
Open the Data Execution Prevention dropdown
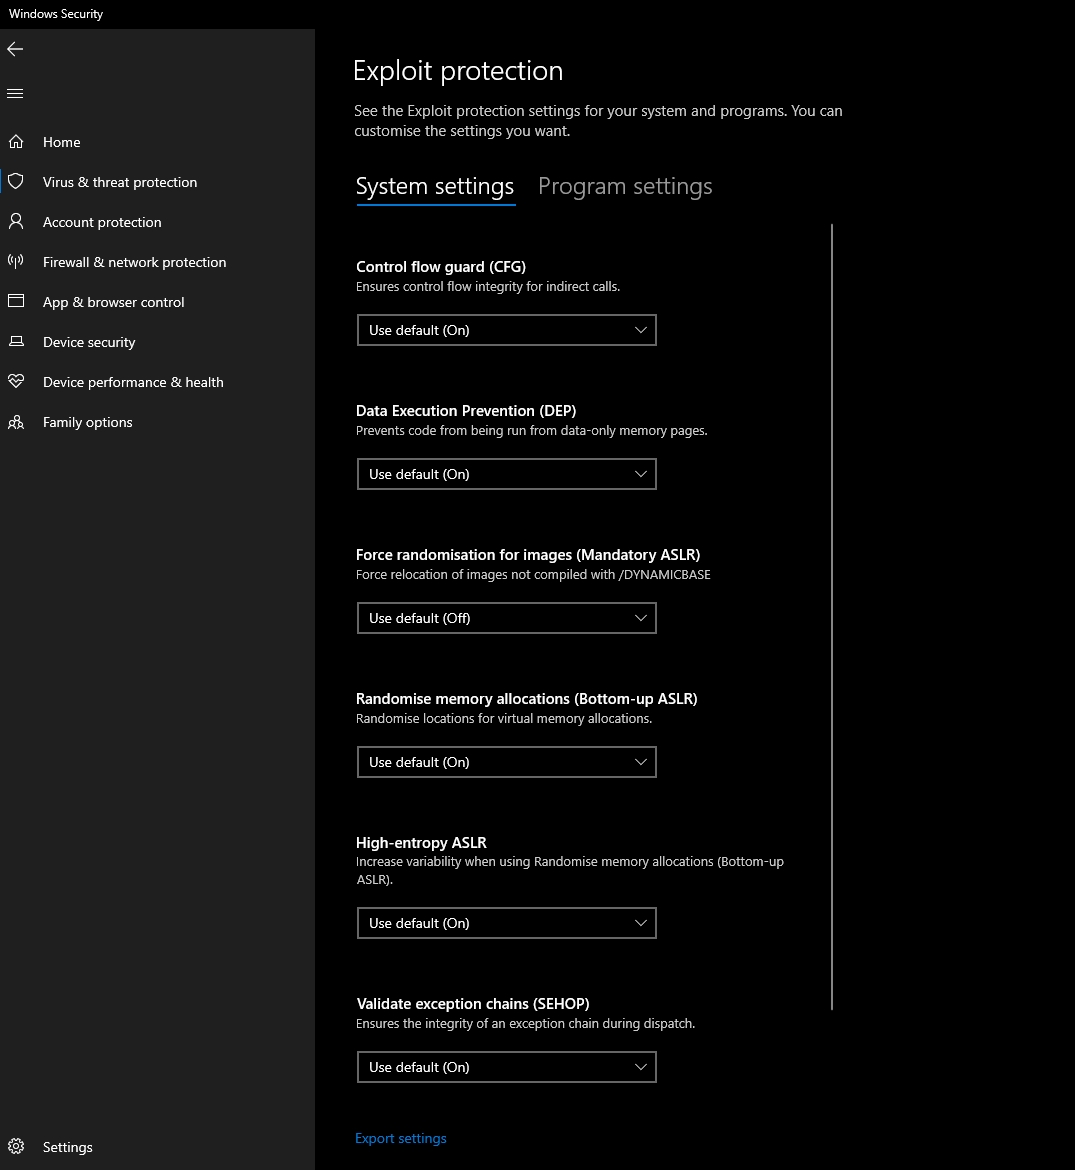click(506, 474)
